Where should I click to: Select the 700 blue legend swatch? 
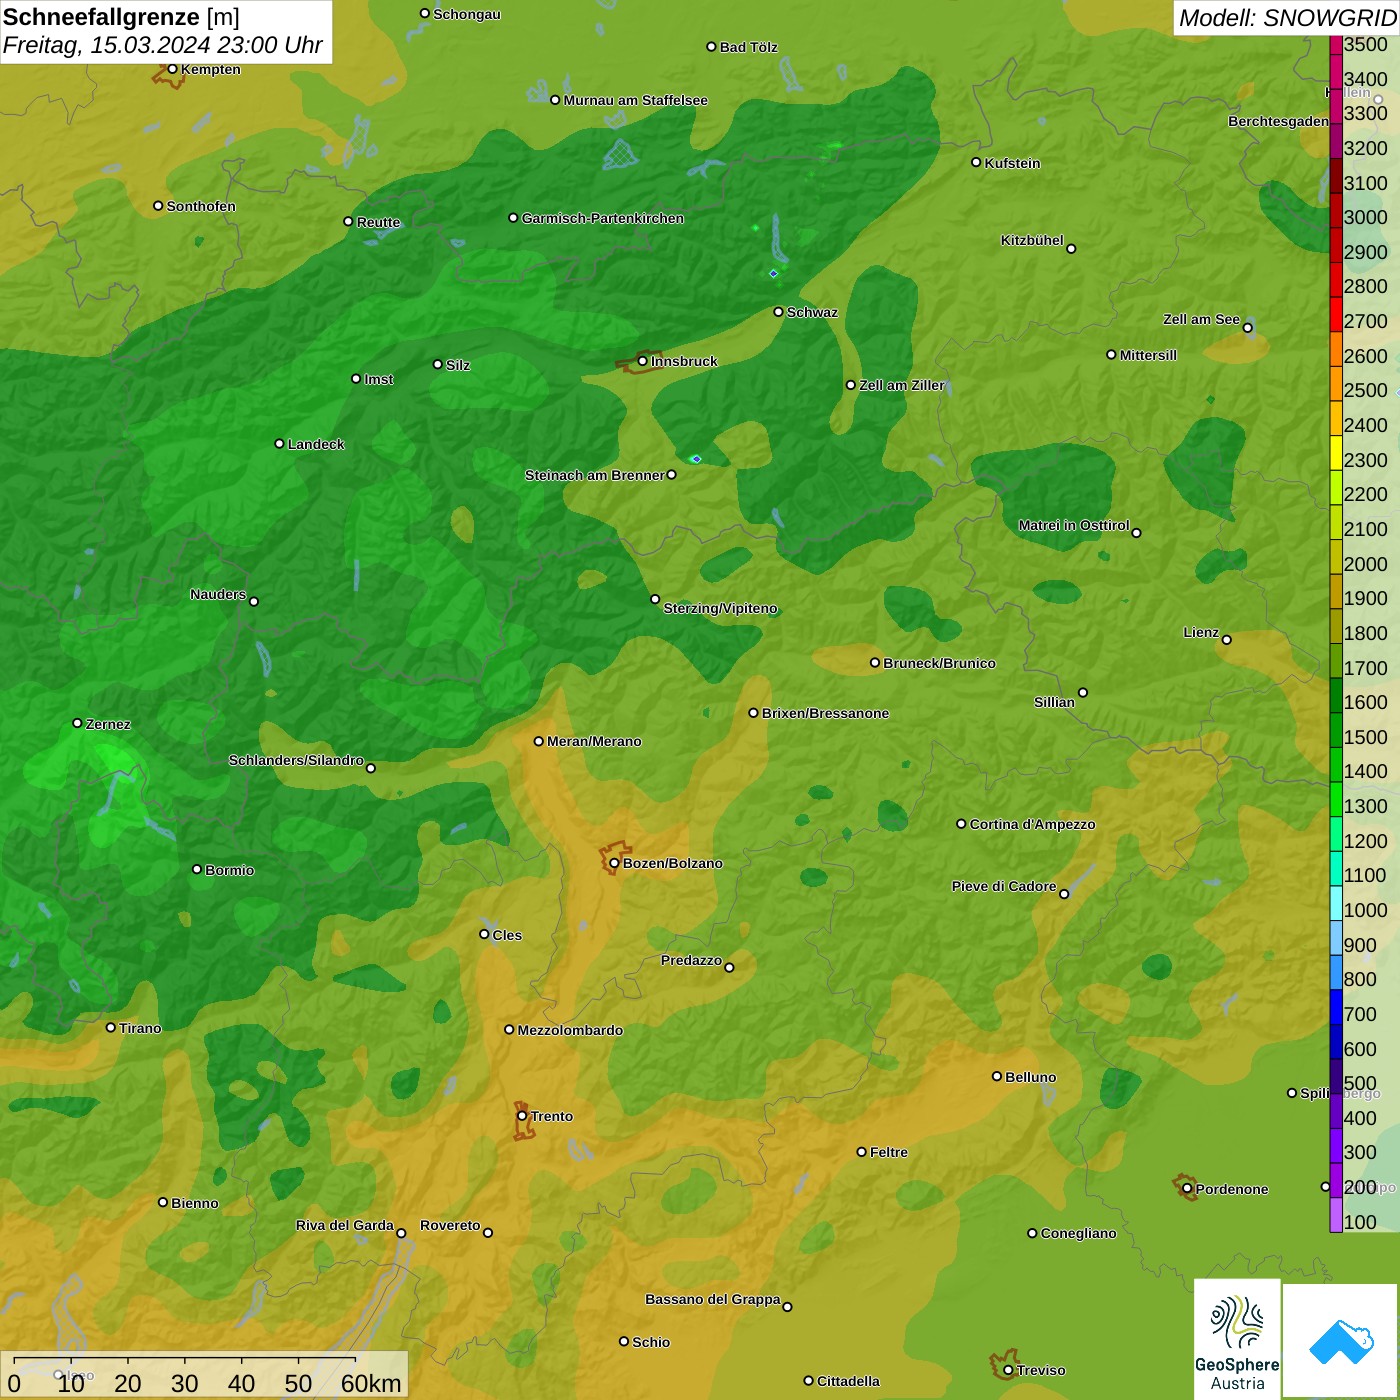(1335, 1008)
